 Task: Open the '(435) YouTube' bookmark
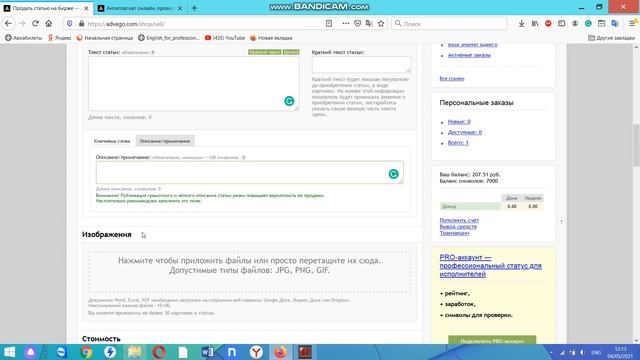[225, 38]
